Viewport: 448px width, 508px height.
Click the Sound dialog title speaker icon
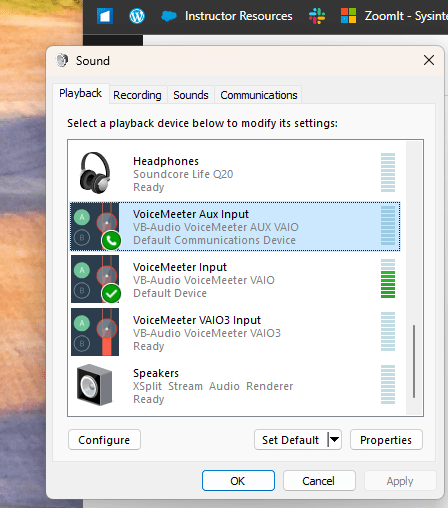[62, 60]
